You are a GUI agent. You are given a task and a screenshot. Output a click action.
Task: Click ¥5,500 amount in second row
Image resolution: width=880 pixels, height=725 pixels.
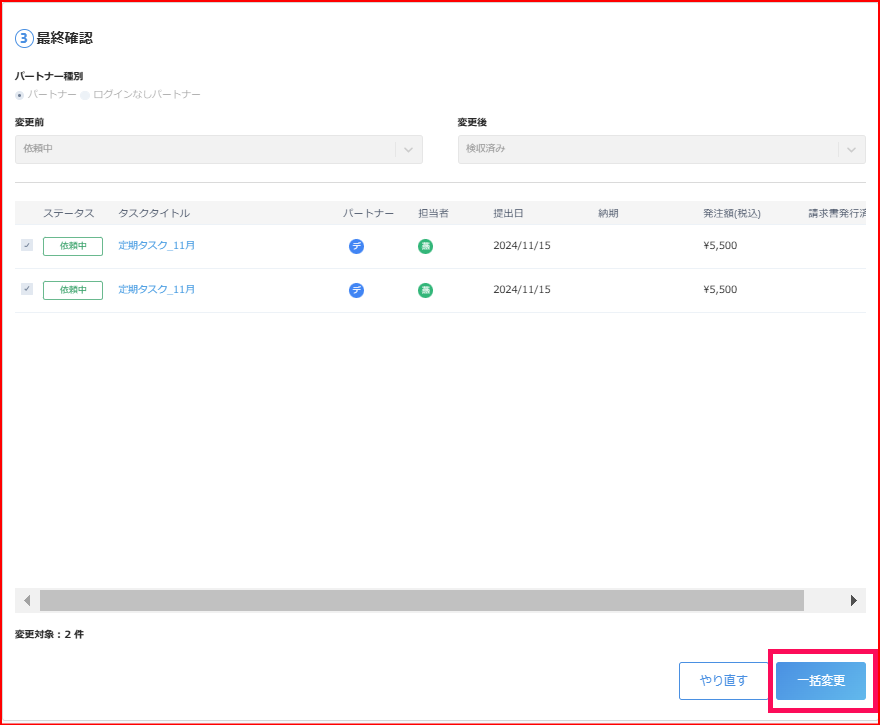coord(720,290)
